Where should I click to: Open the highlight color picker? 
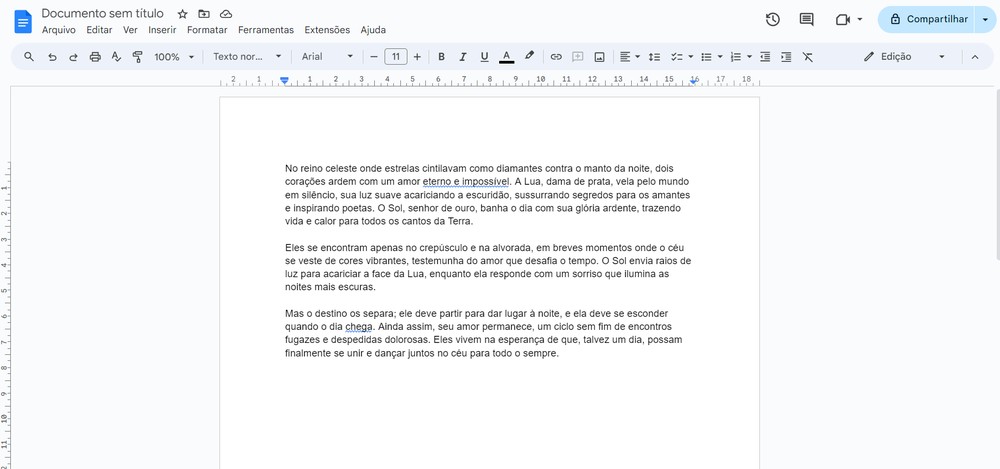529,57
